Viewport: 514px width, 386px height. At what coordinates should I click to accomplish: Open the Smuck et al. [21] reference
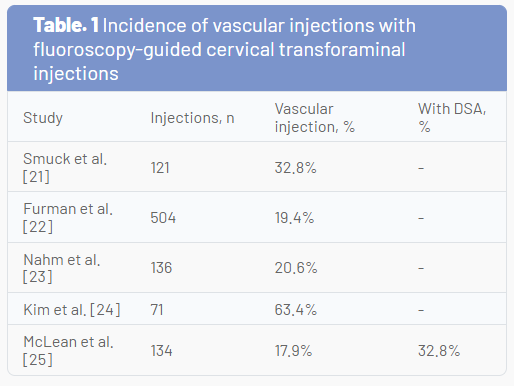pyautogui.click(x=65, y=167)
